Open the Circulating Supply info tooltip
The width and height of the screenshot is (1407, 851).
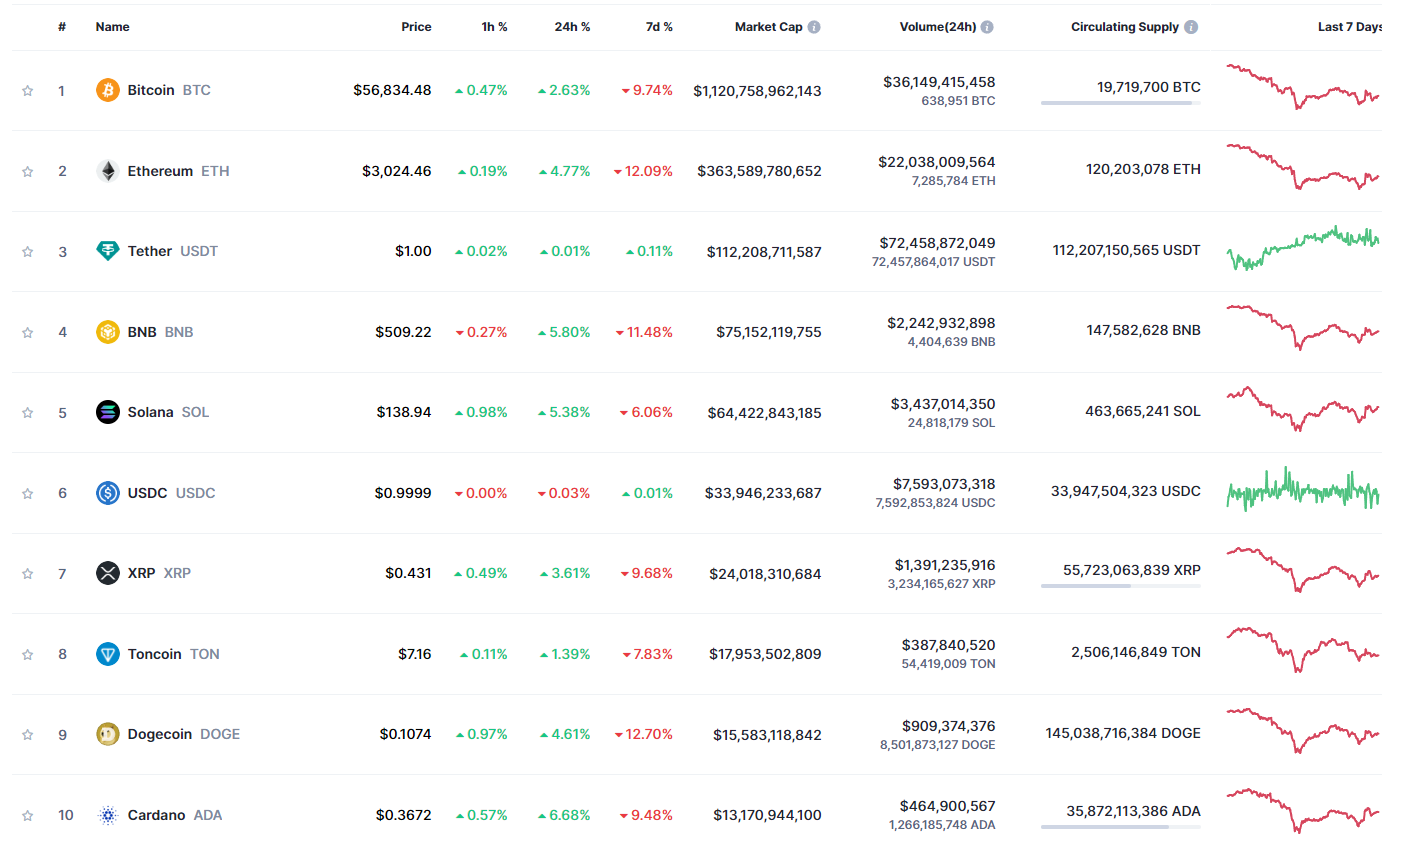tap(1190, 27)
